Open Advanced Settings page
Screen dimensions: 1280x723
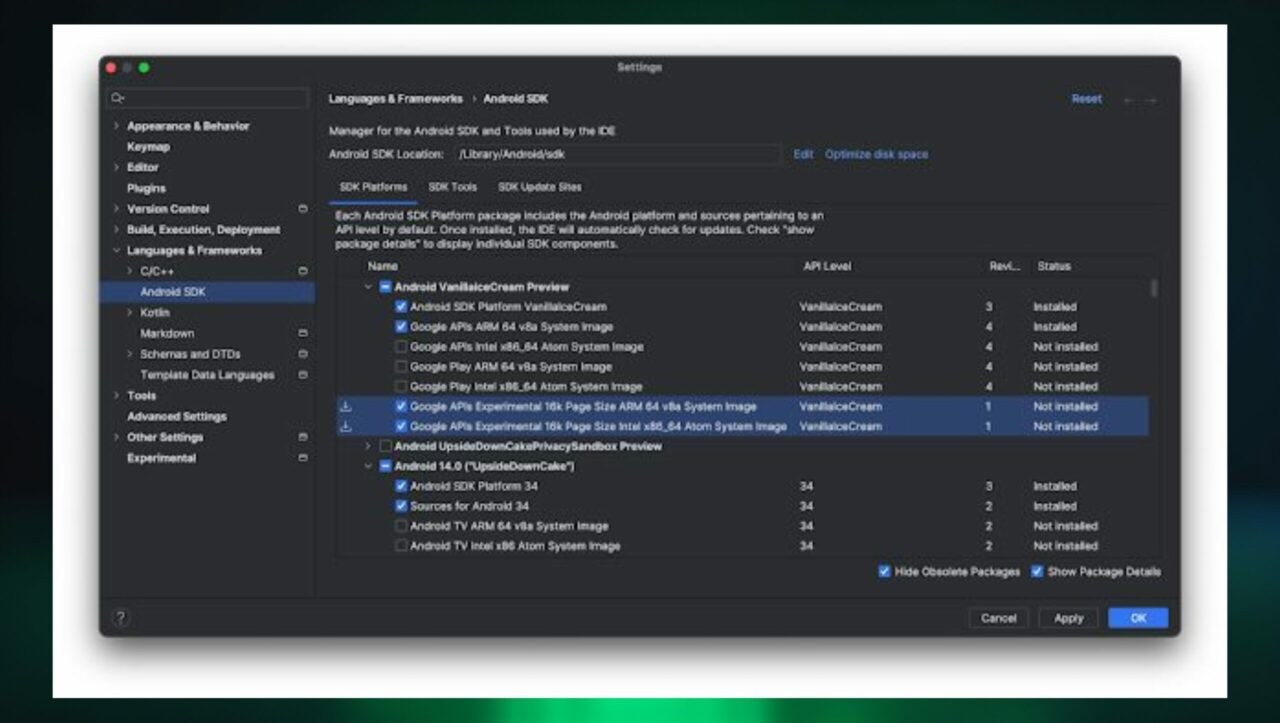tap(176, 417)
